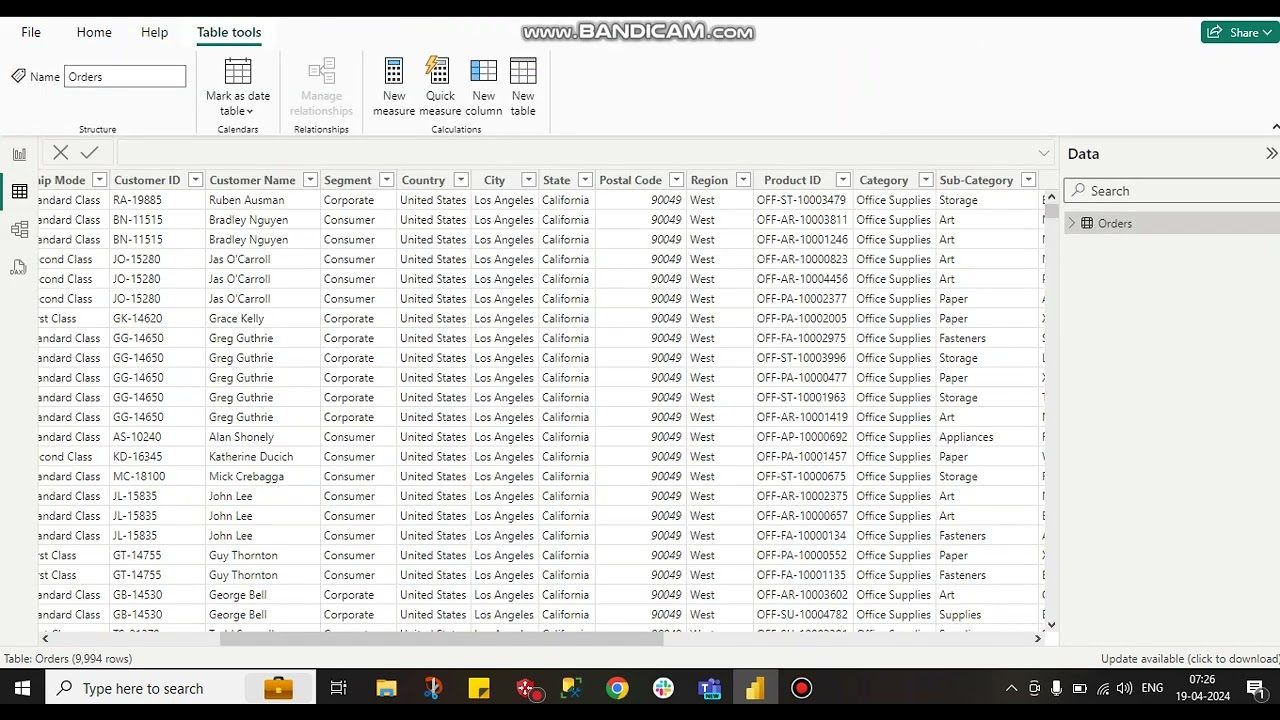The width and height of the screenshot is (1280, 720).
Task: Cancel the formula with the X icon
Action: tap(61, 153)
